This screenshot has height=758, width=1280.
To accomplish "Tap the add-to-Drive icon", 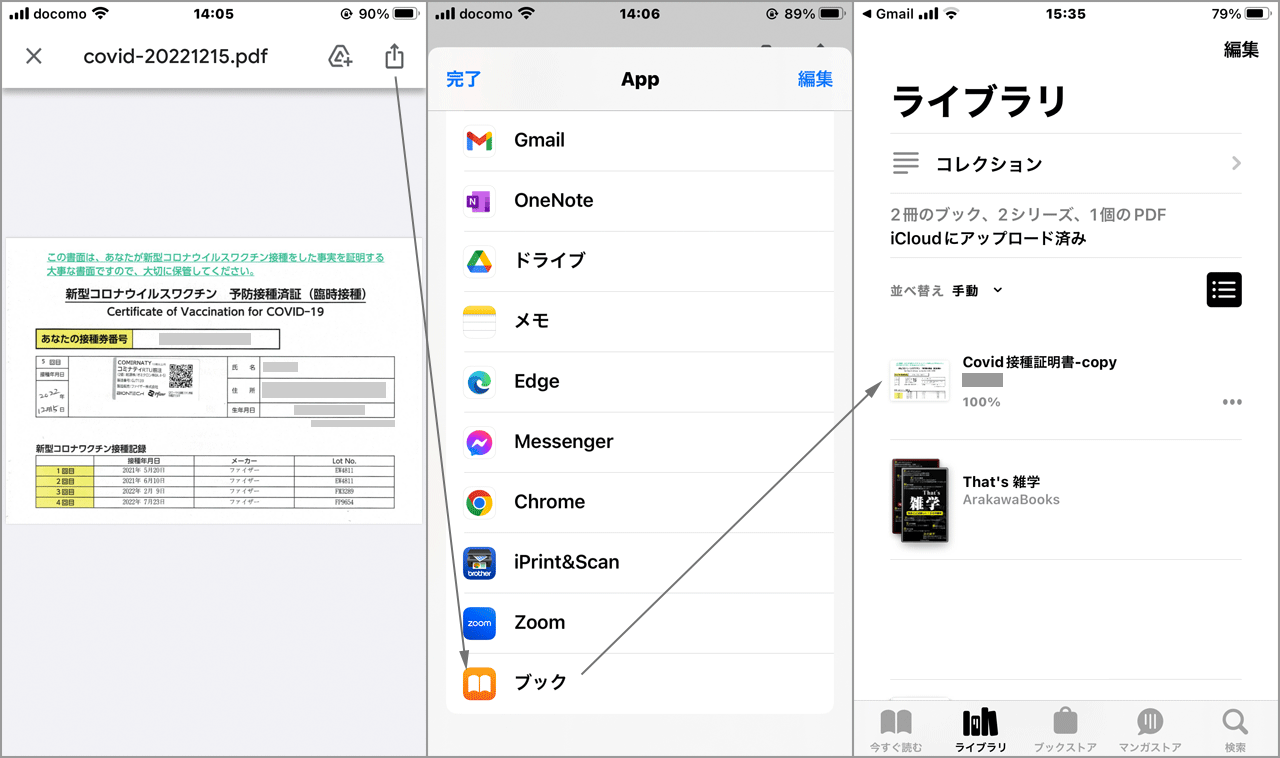I will [340, 56].
